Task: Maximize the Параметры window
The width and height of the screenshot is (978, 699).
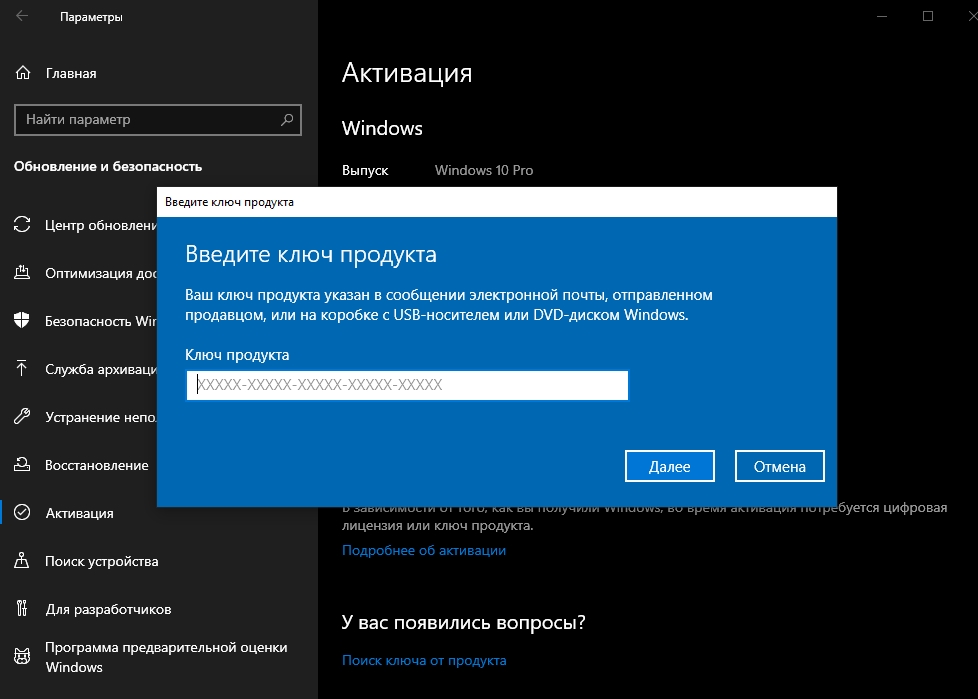Action: coord(927,16)
